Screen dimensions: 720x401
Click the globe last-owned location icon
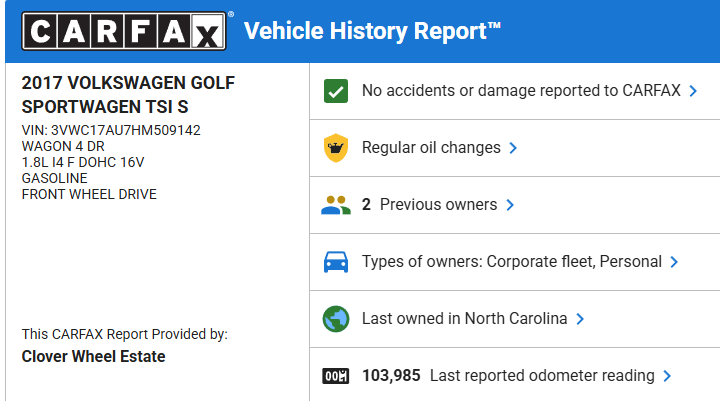(x=336, y=319)
